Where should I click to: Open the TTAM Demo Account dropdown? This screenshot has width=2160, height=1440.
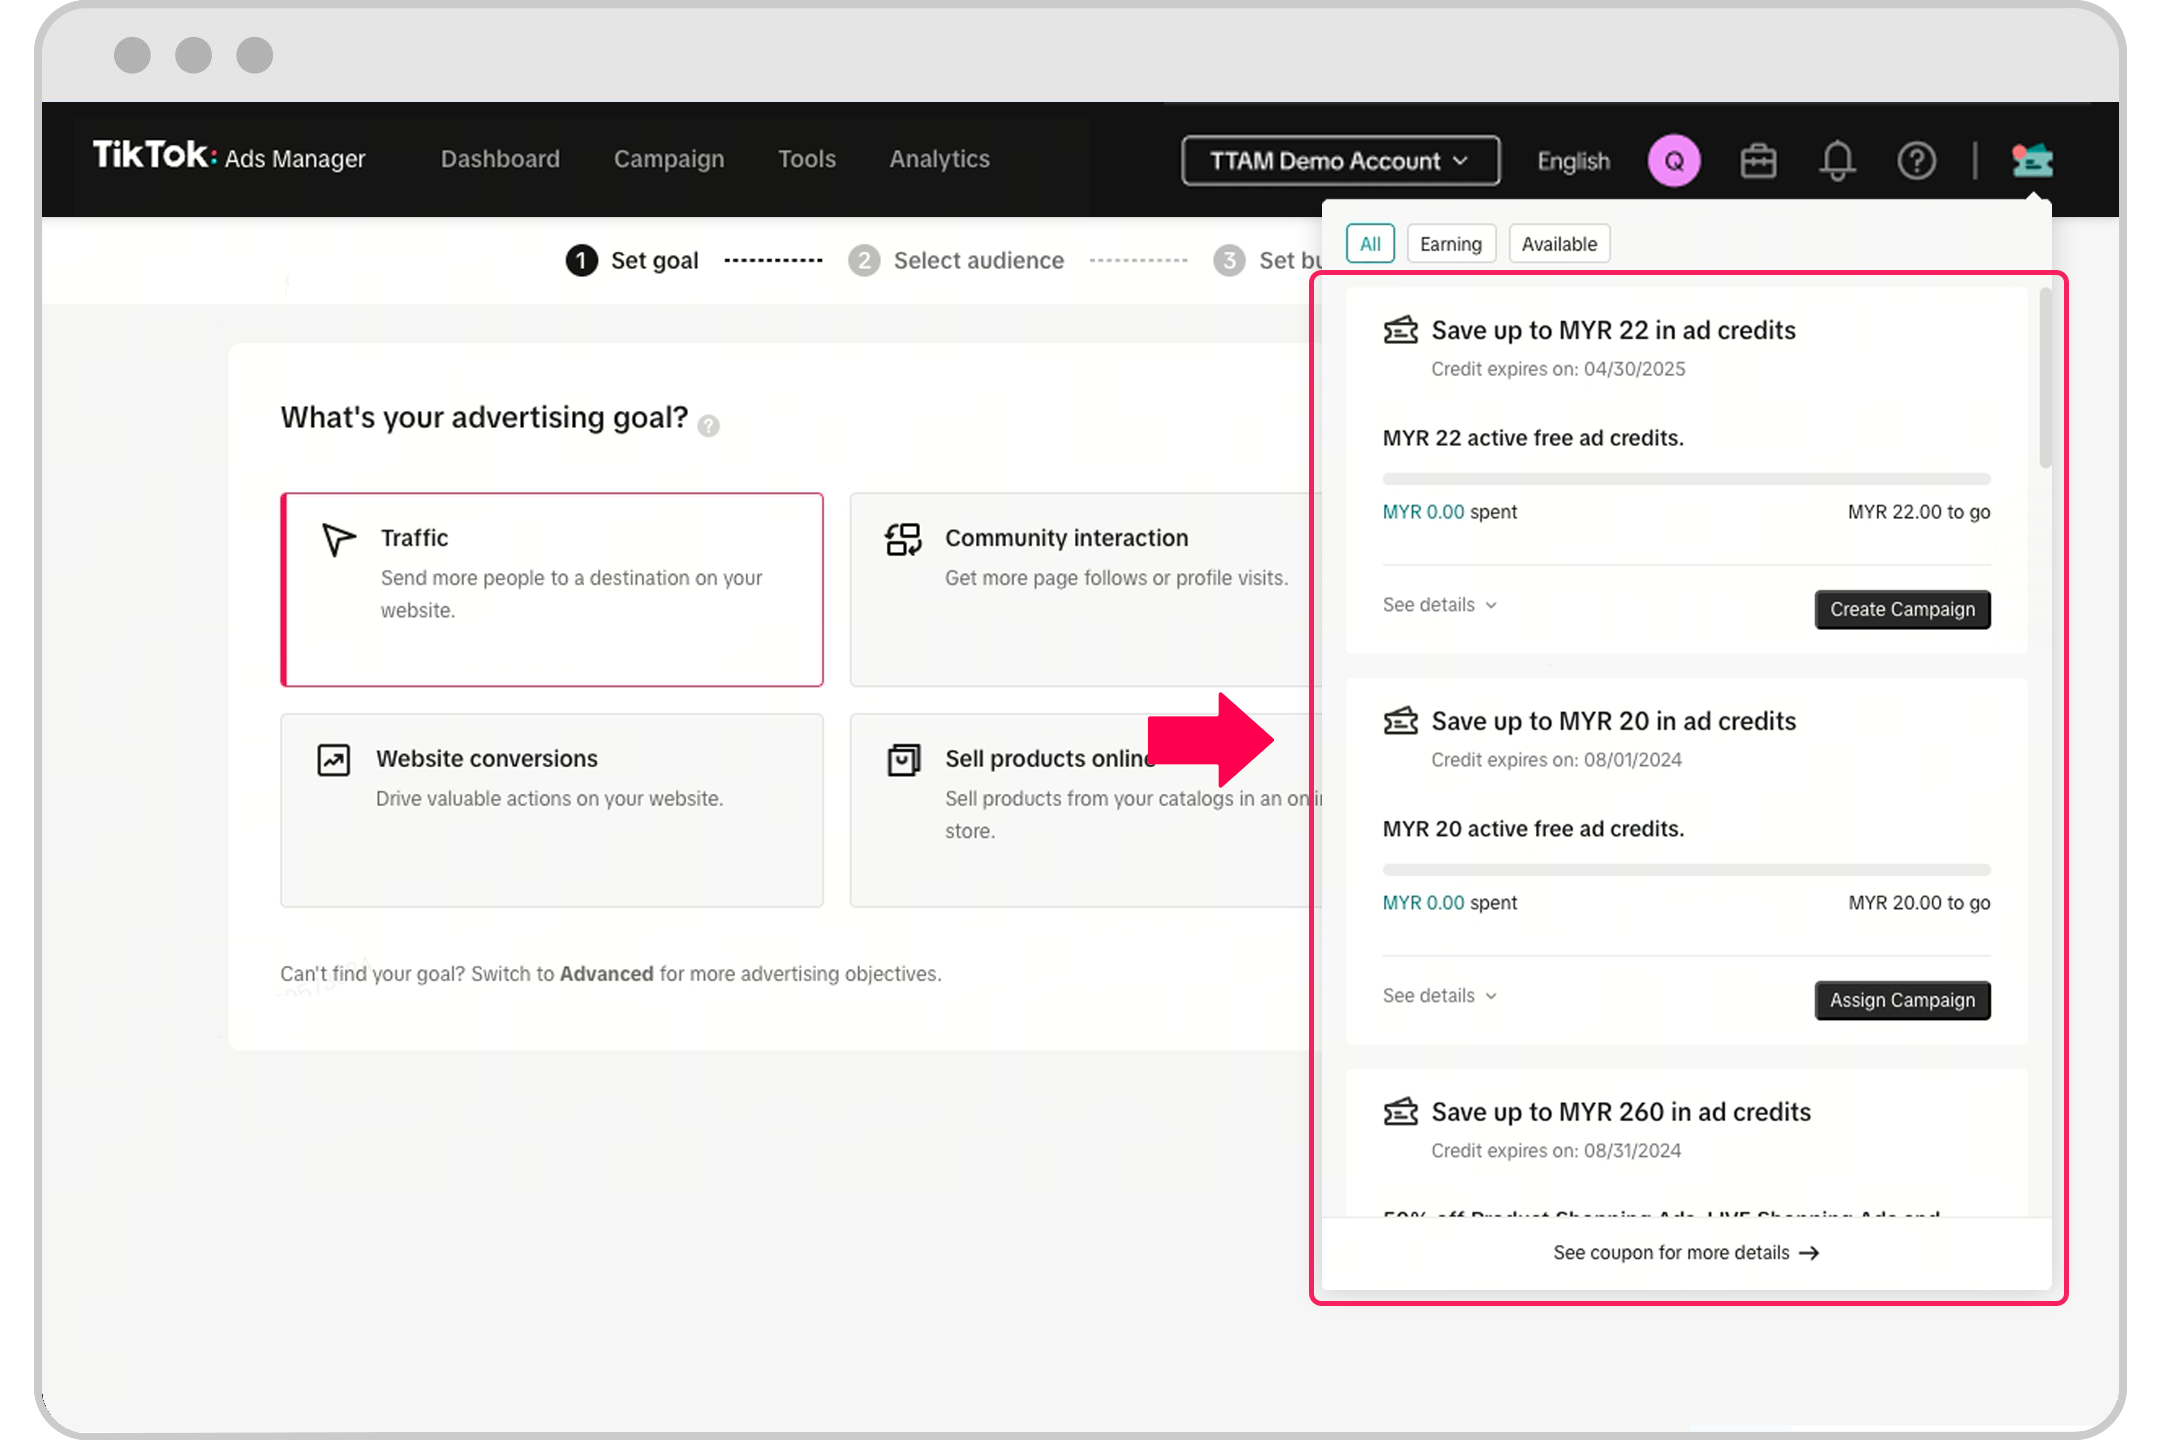click(1340, 159)
